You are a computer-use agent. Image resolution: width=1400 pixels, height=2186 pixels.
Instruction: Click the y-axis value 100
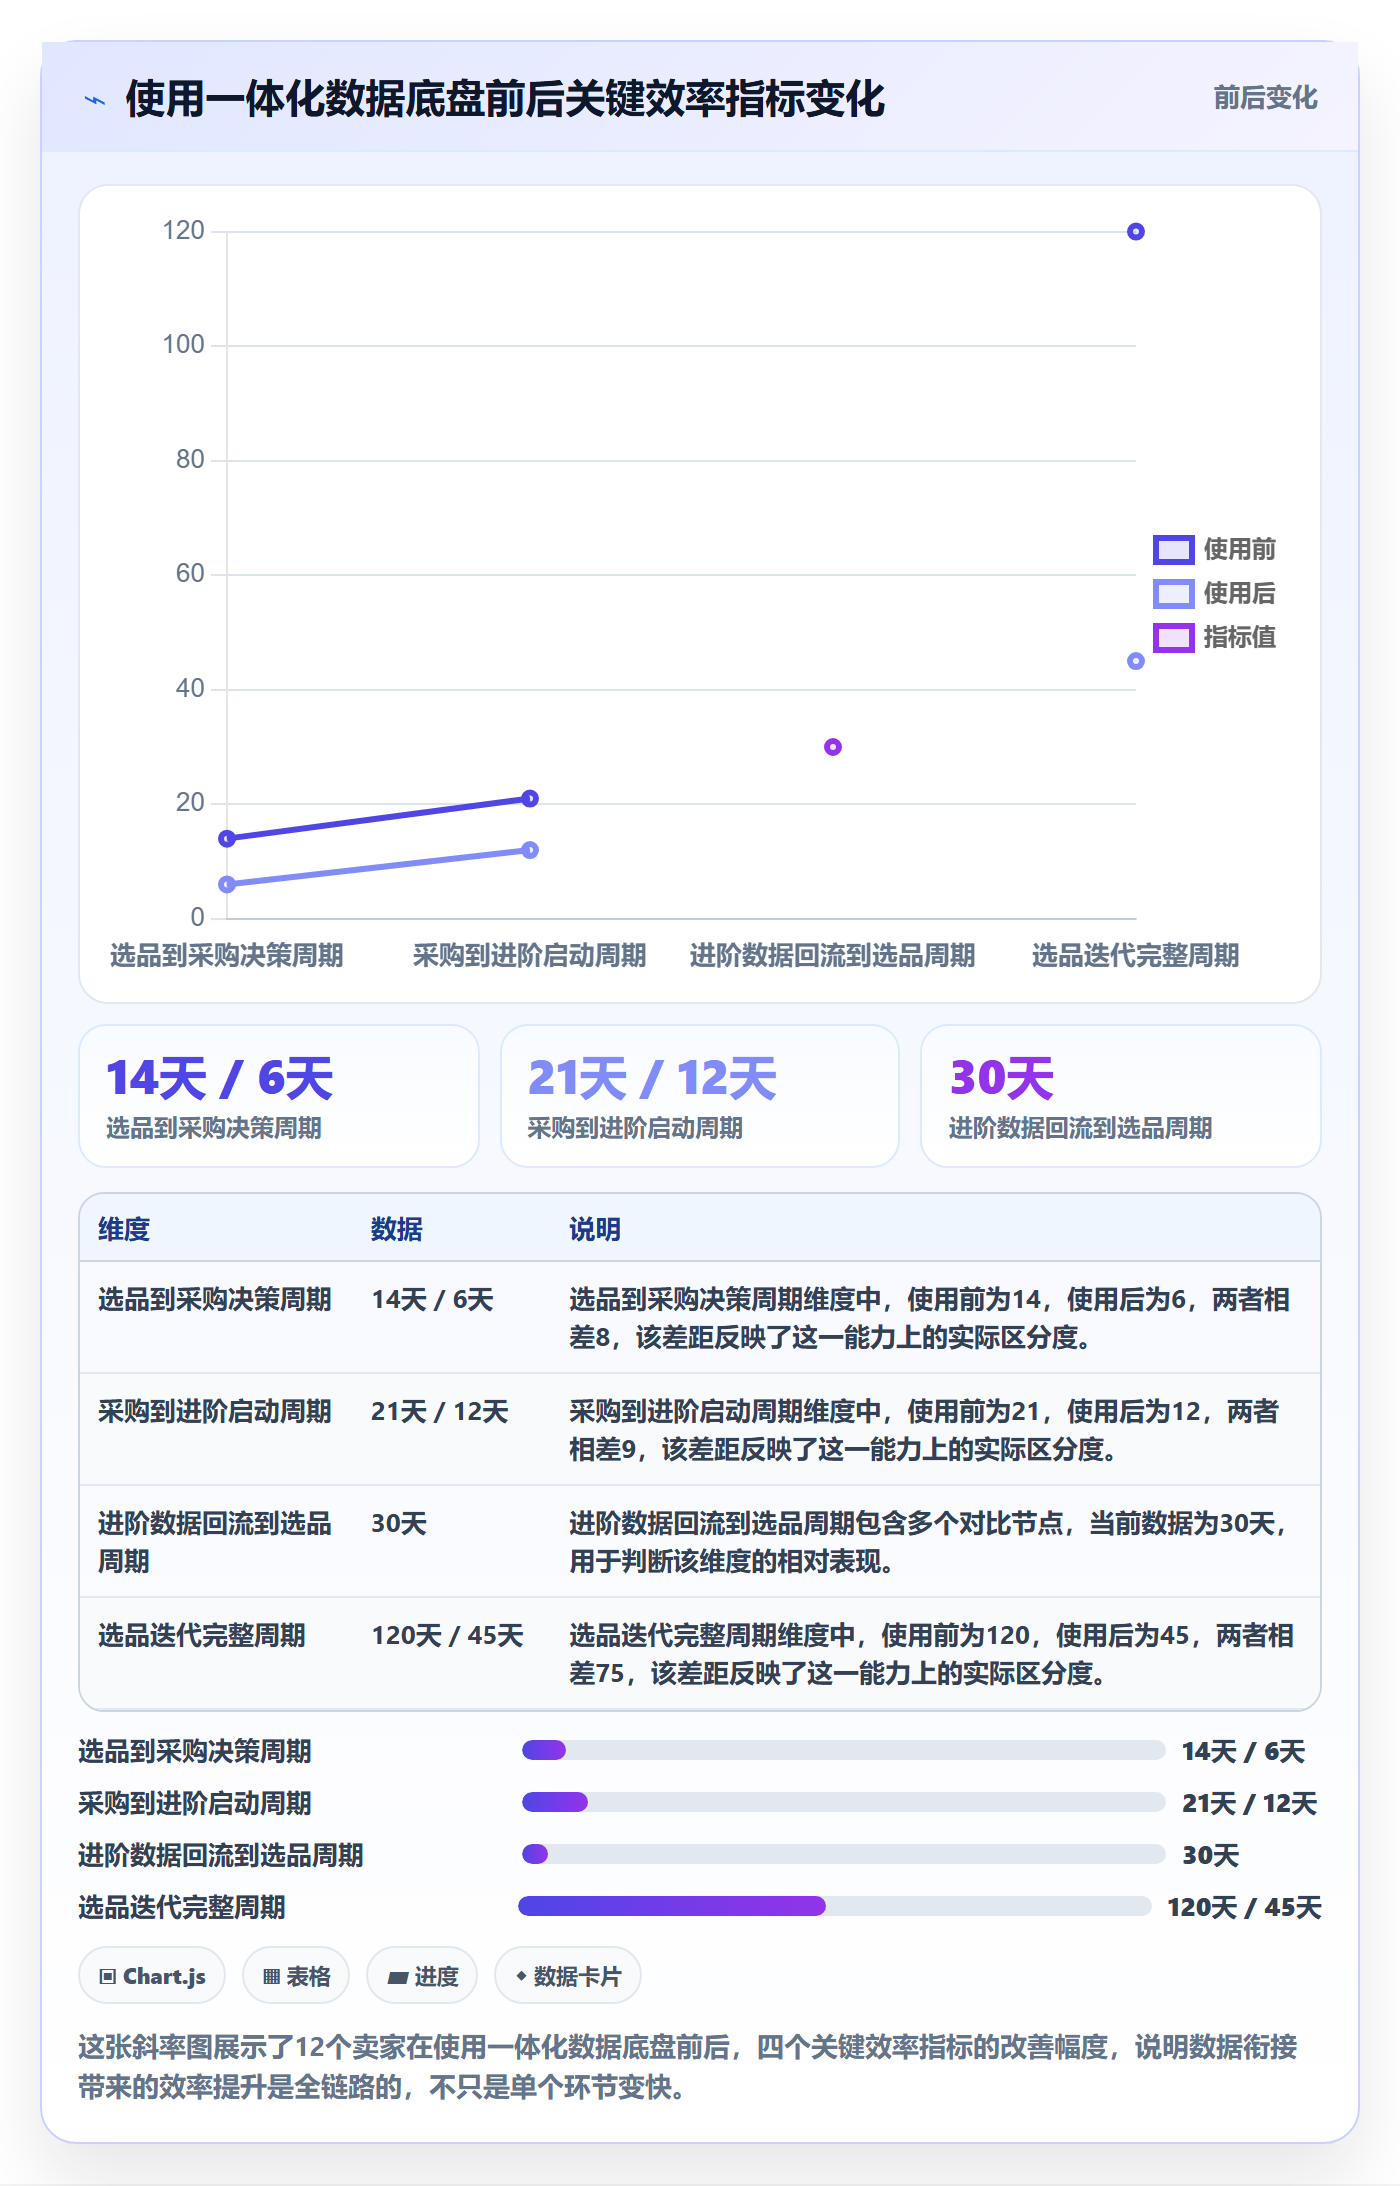[x=183, y=345]
